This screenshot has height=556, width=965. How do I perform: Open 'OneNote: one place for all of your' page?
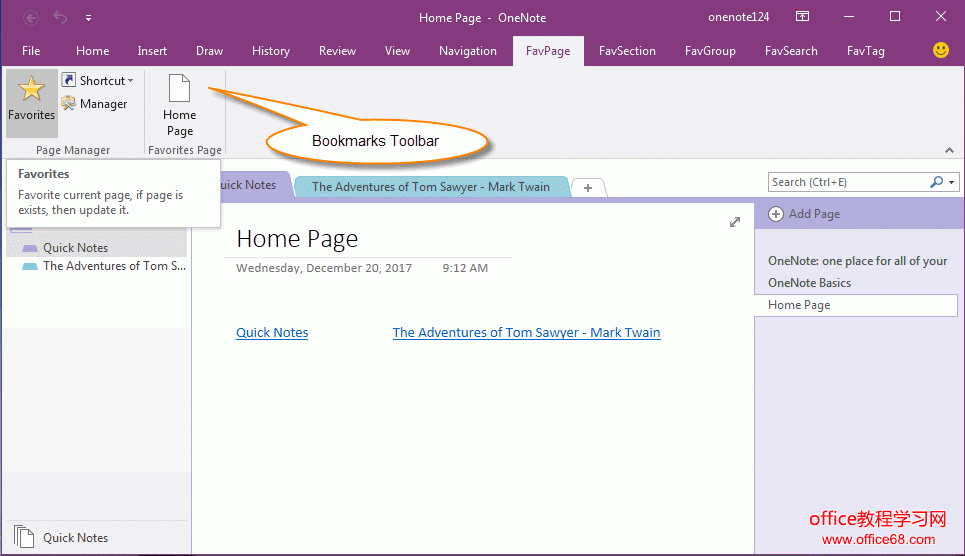point(857,261)
